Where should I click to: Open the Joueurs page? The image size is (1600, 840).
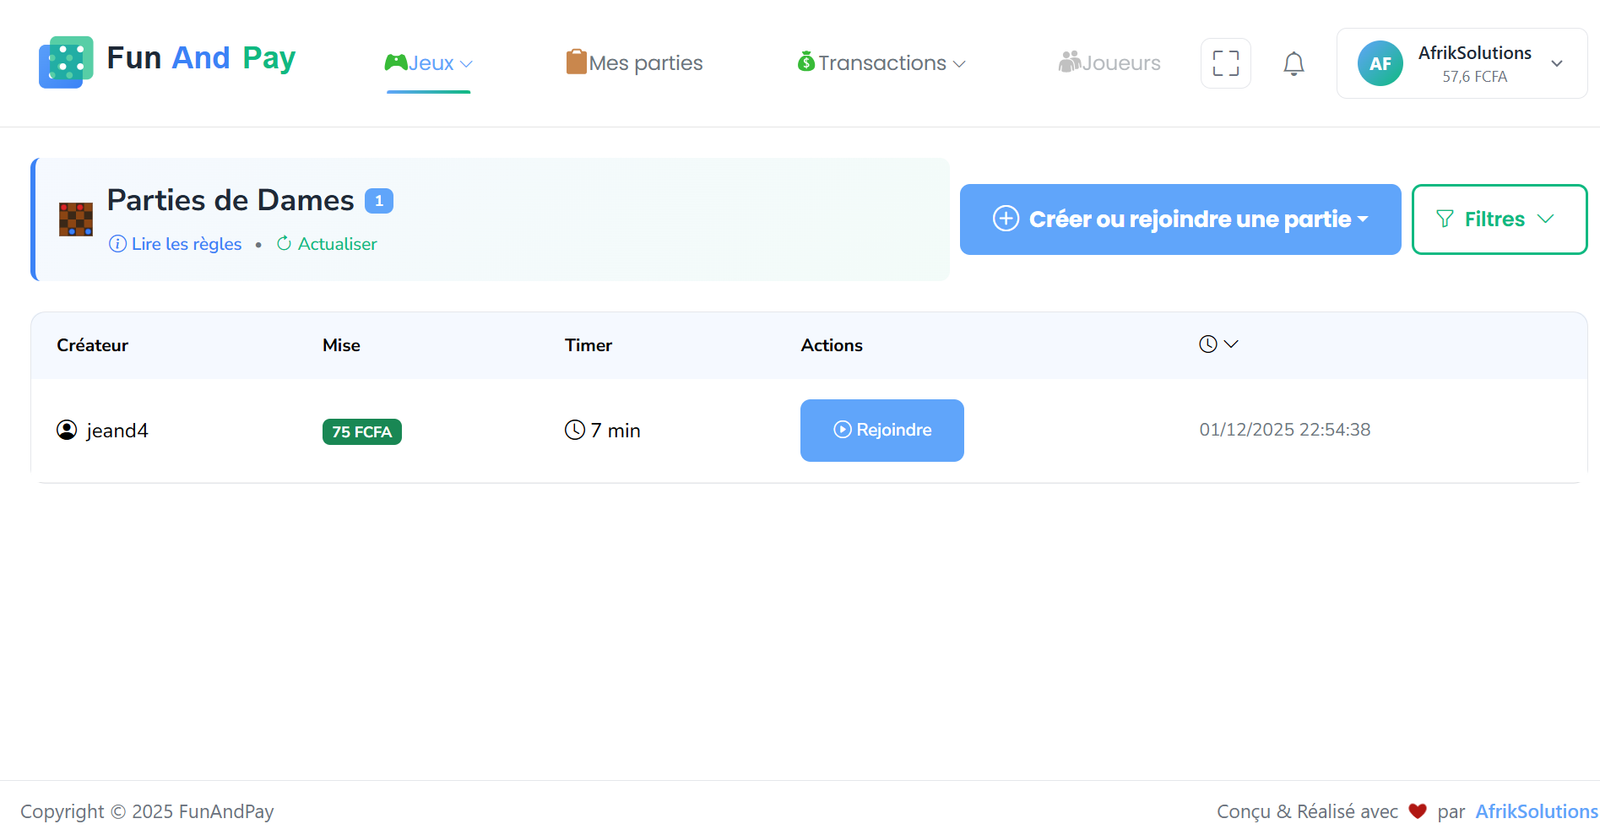[1109, 63]
